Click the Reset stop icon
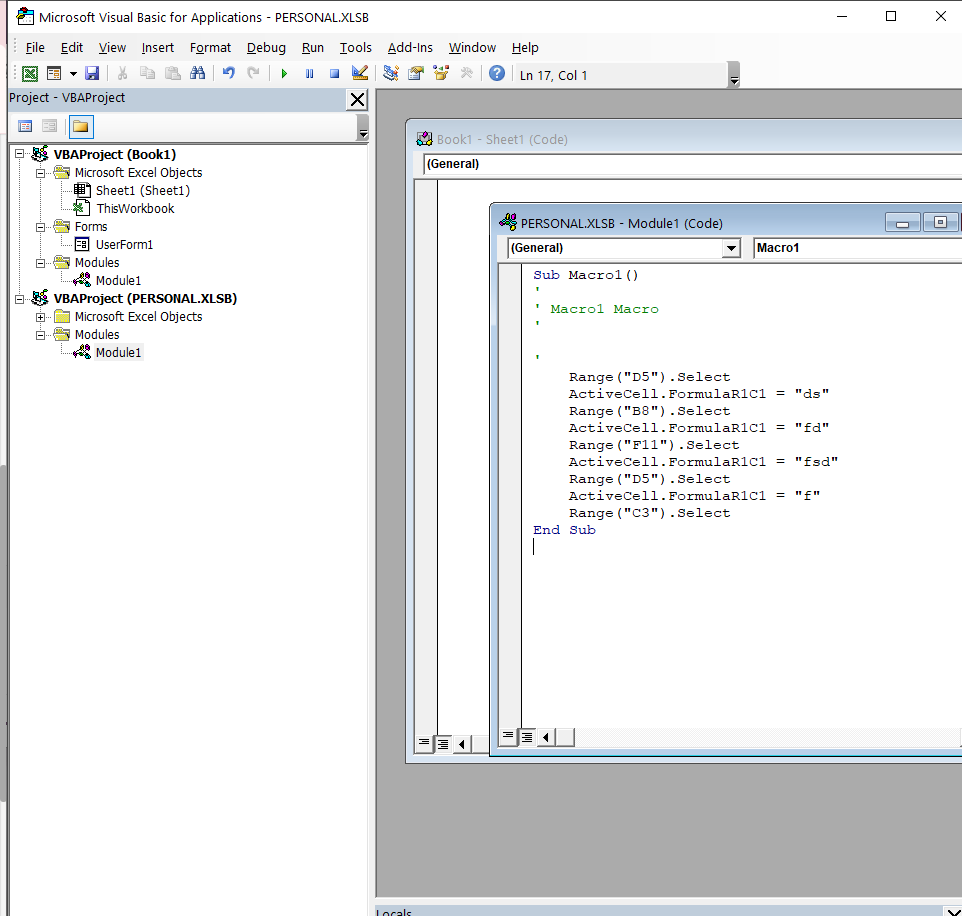This screenshot has height=916, width=962. [334, 74]
